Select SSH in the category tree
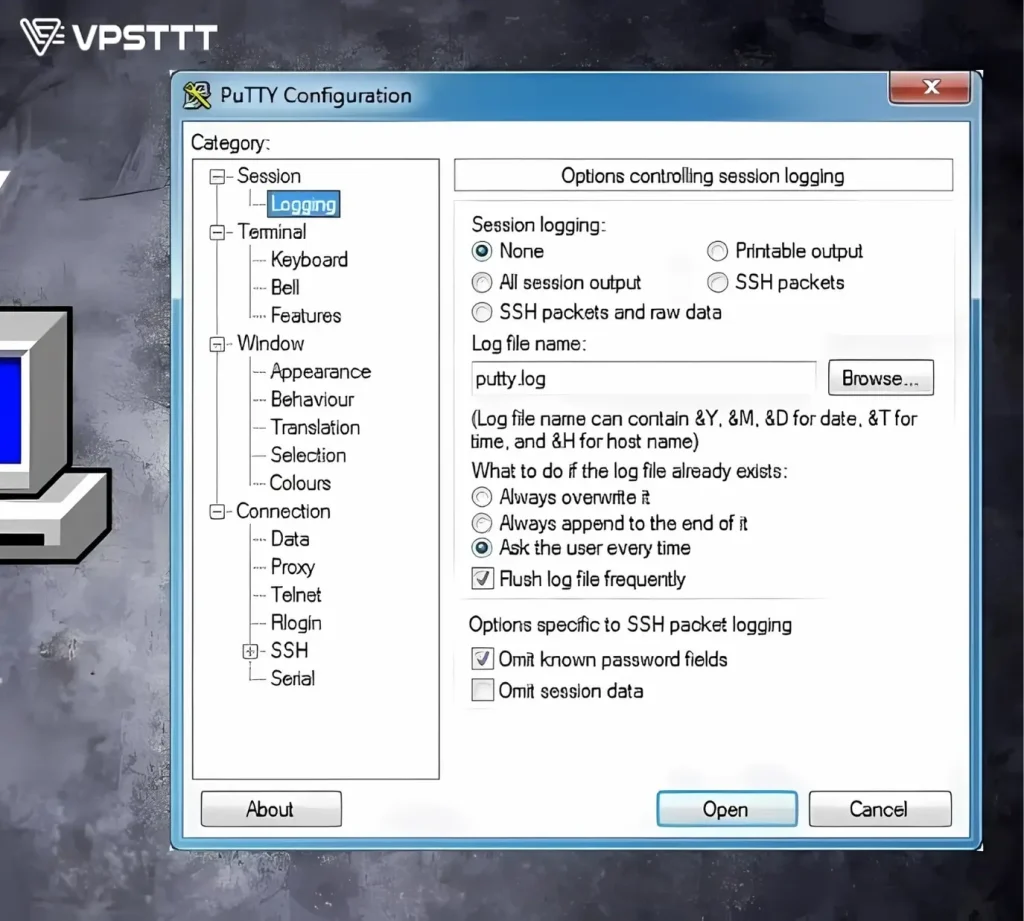Viewport: 1024px width, 921px height. click(289, 651)
